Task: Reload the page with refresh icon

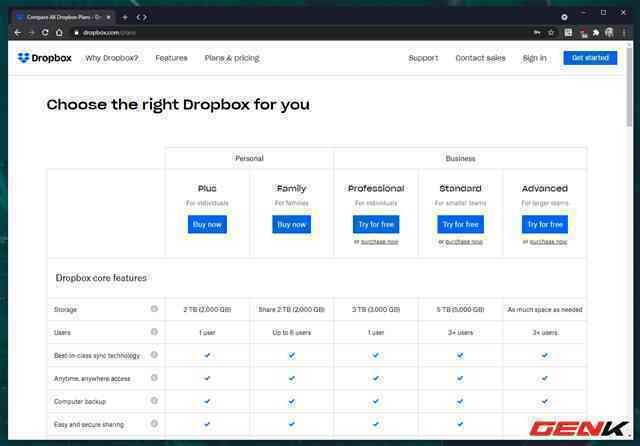Action: pyautogui.click(x=45, y=33)
